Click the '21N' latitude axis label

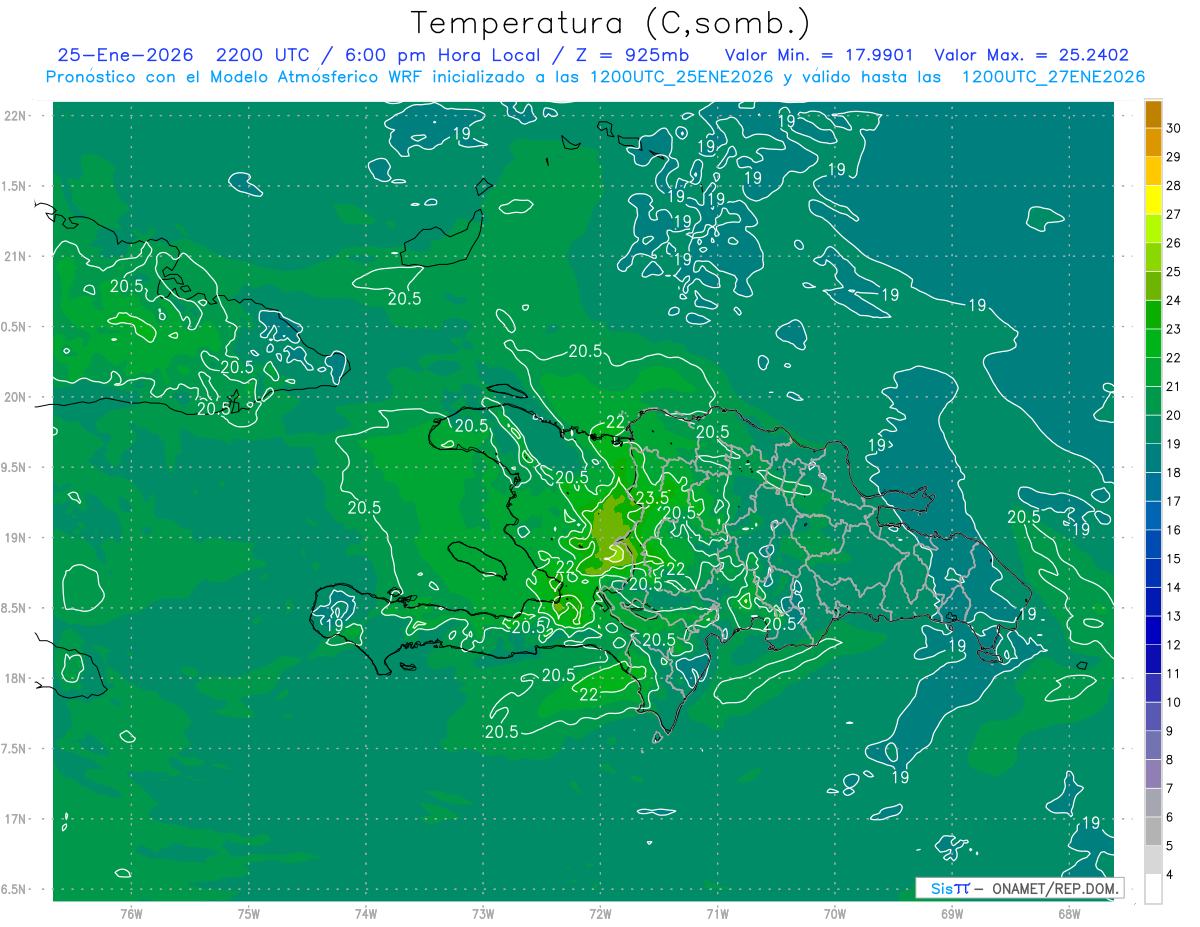point(17,256)
